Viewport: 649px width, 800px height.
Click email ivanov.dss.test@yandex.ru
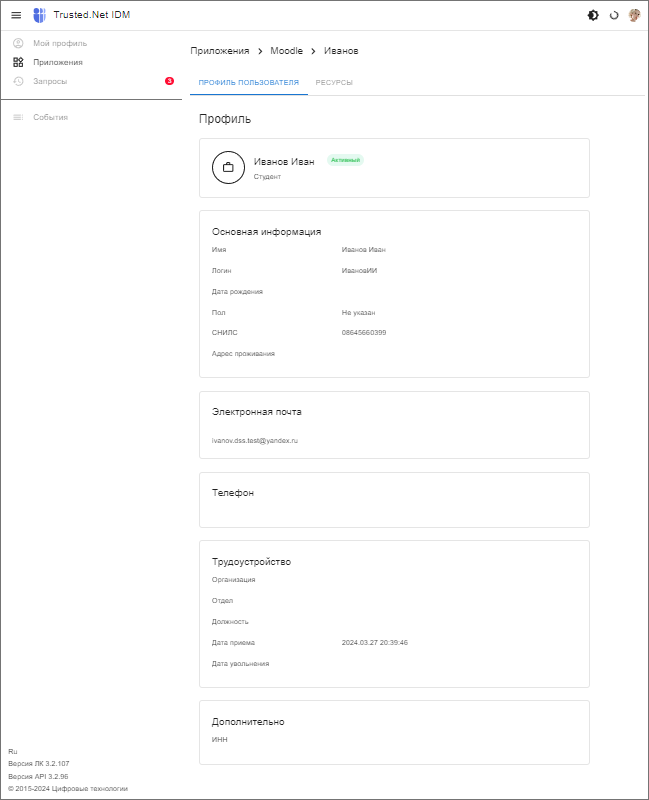[x=255, y=441]
